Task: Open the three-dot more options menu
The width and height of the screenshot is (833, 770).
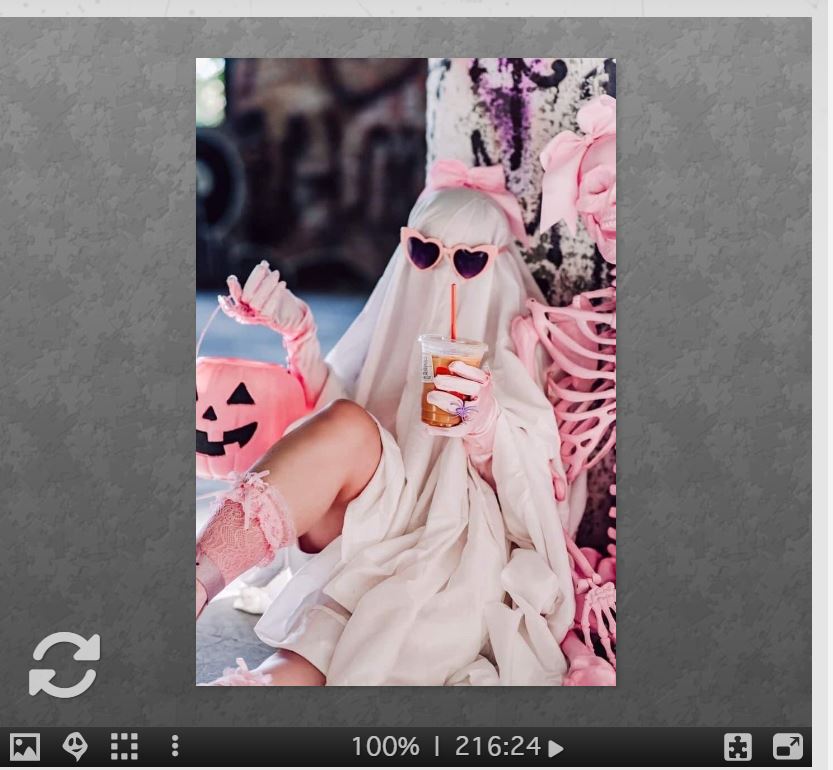Action: point(175,747)
